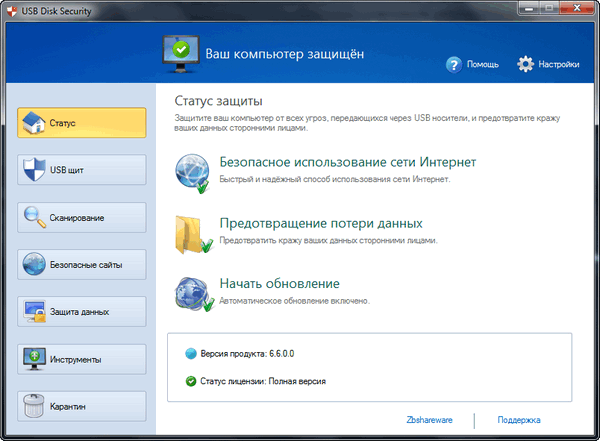The width and height of the screenshot is (600, 441).
Task: Click 'Статус лицензии: Полная версия' text
Action: pos(263,381)
